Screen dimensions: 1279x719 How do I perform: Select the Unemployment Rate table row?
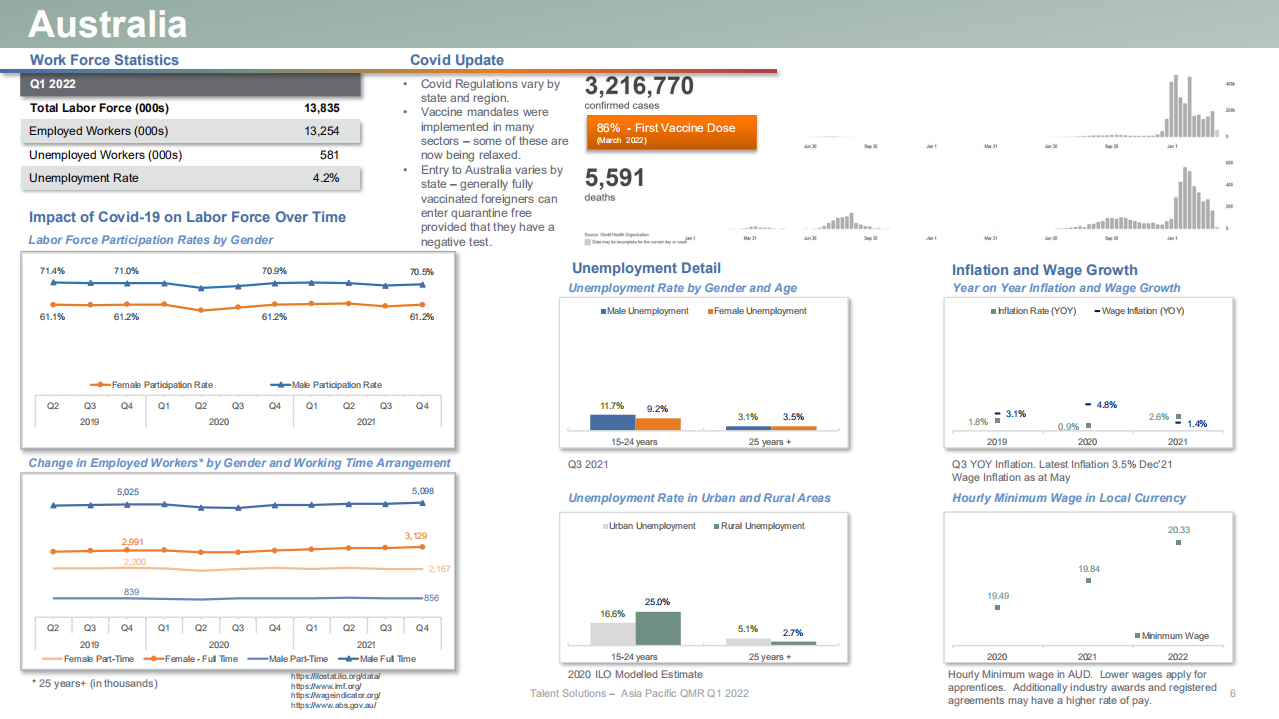coord(190,178)
